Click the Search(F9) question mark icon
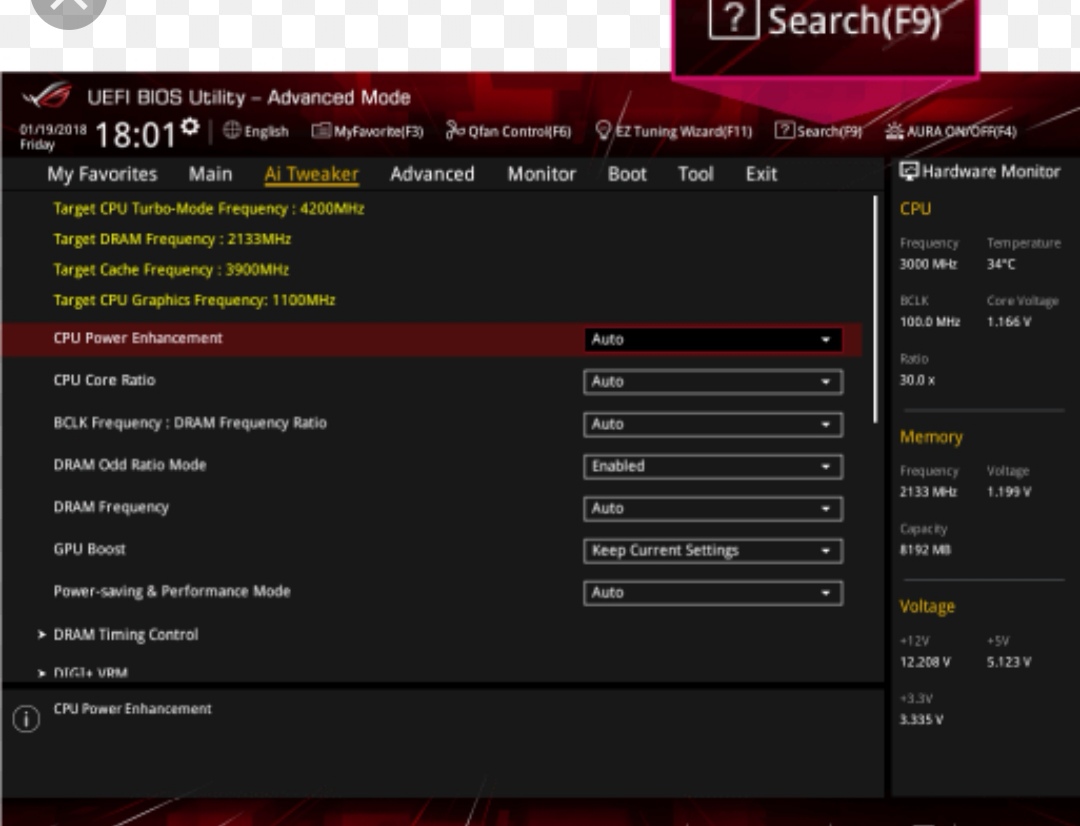 pos(784,130)
